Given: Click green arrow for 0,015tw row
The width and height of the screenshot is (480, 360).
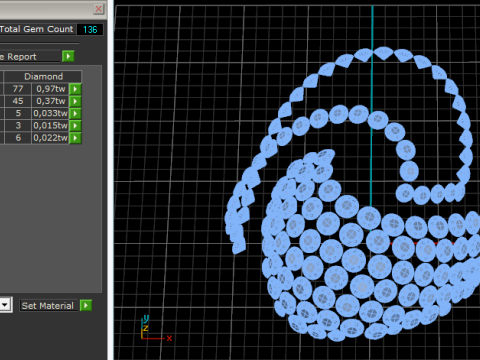Looking at the screenshot, I should (75, 126).
